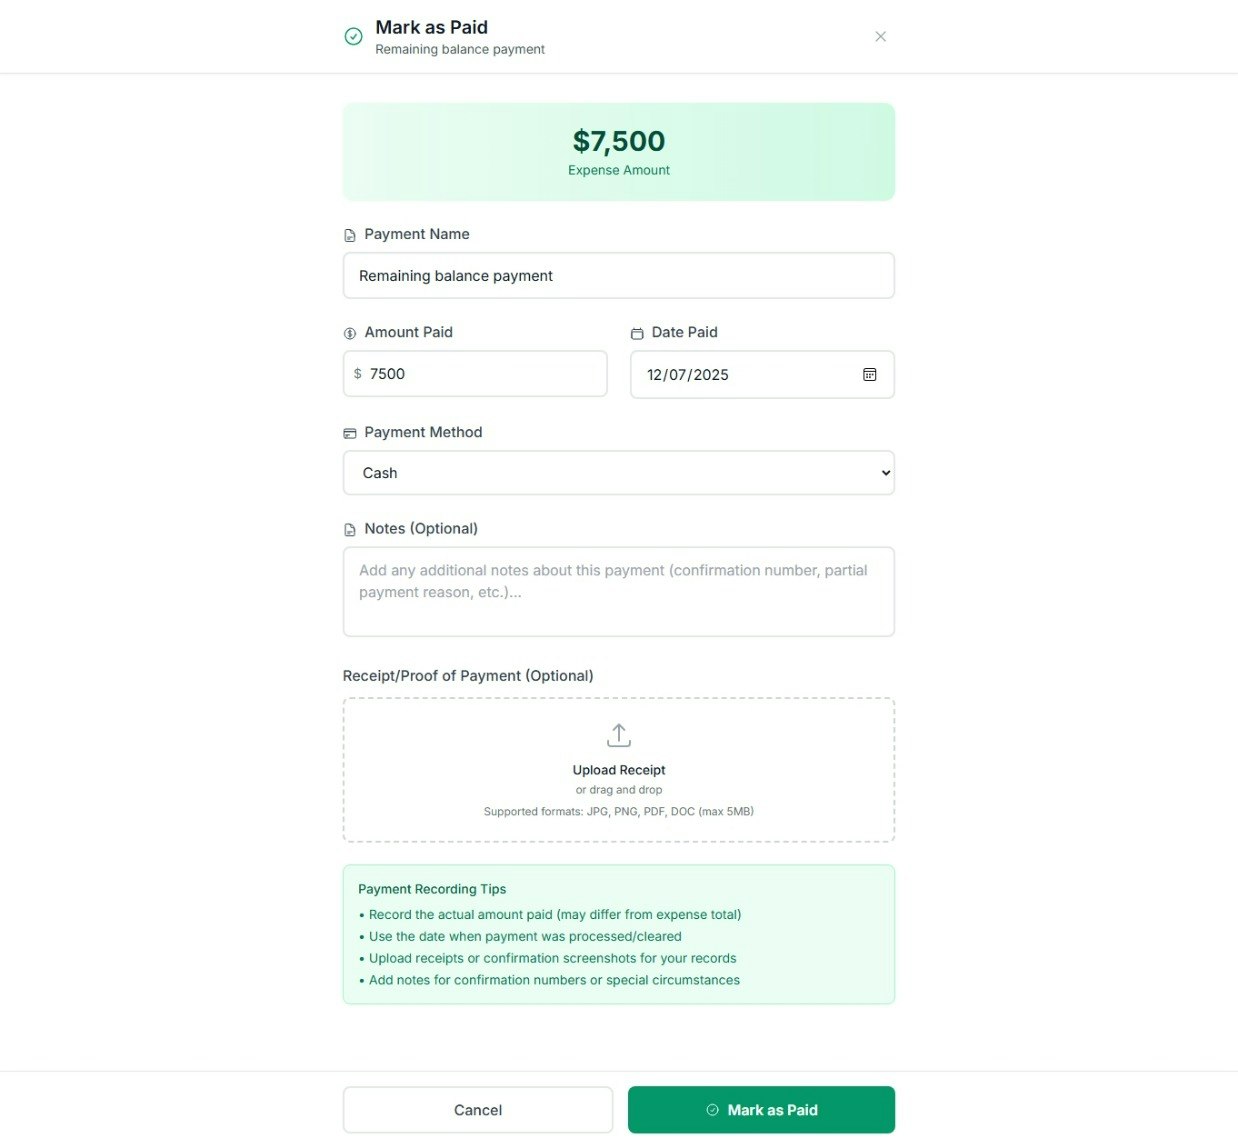The width and height of the screenshot is (1238, 1148).
Task: Click the green check circle beside Mark as Paid title
Action: click(353, 36)
